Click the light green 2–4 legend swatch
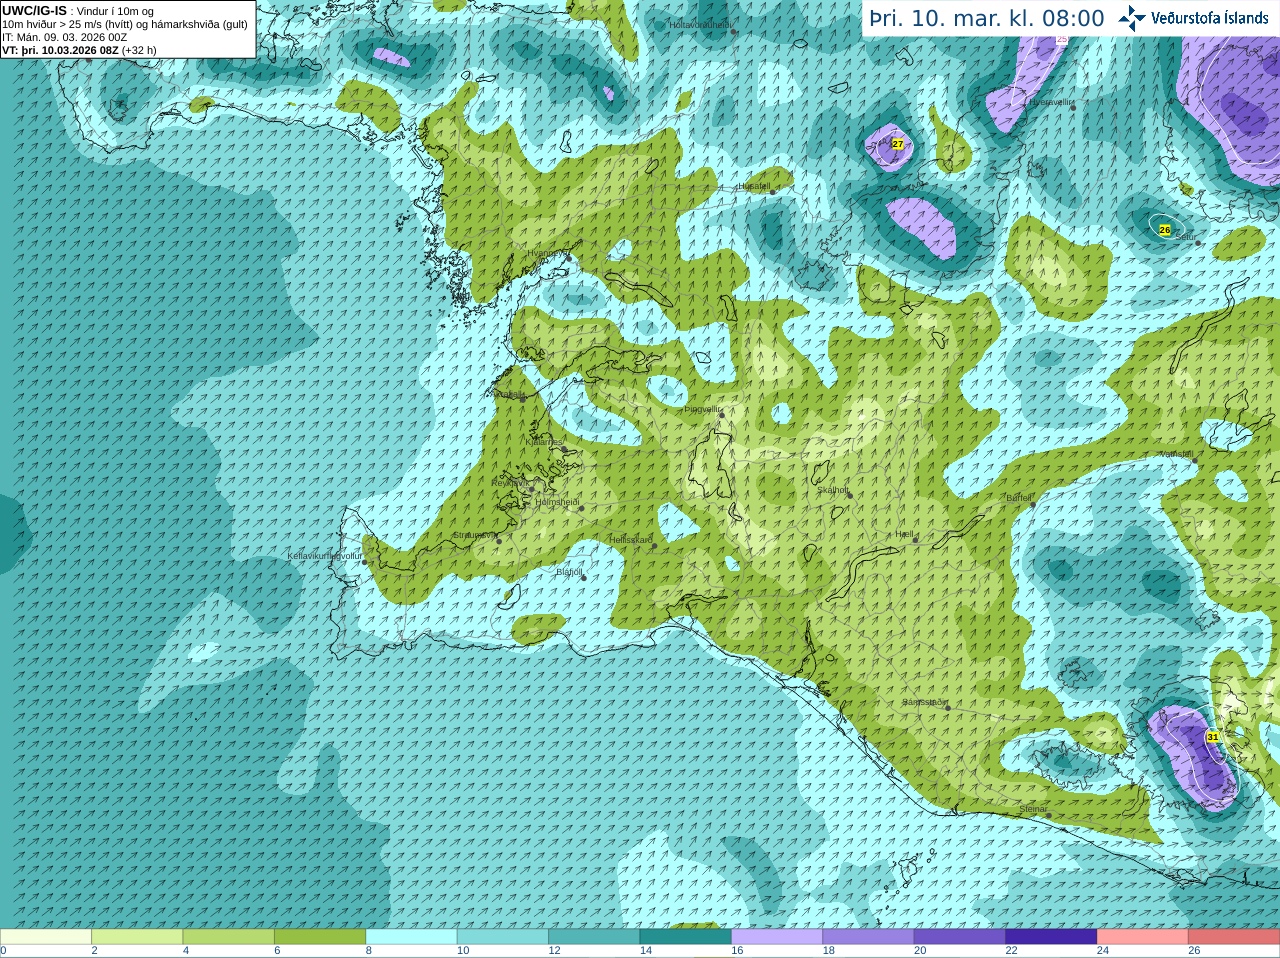Image resolution: width=1280 pixels, height=958 pixels. coord(137,937)
